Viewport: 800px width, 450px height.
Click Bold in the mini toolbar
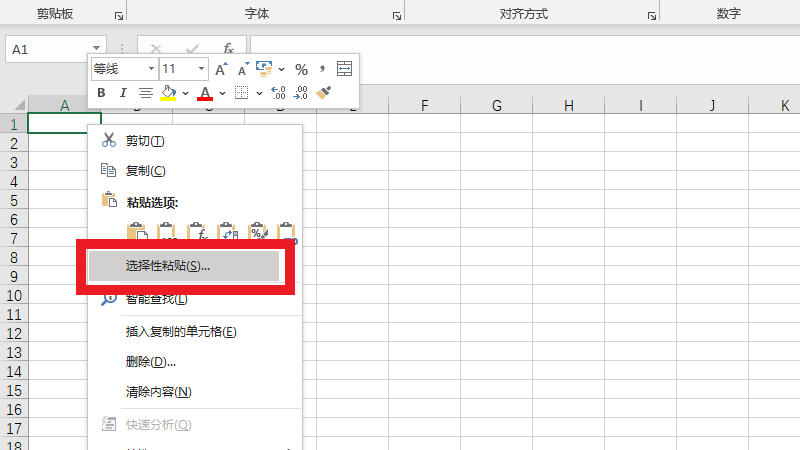[101, 93]
